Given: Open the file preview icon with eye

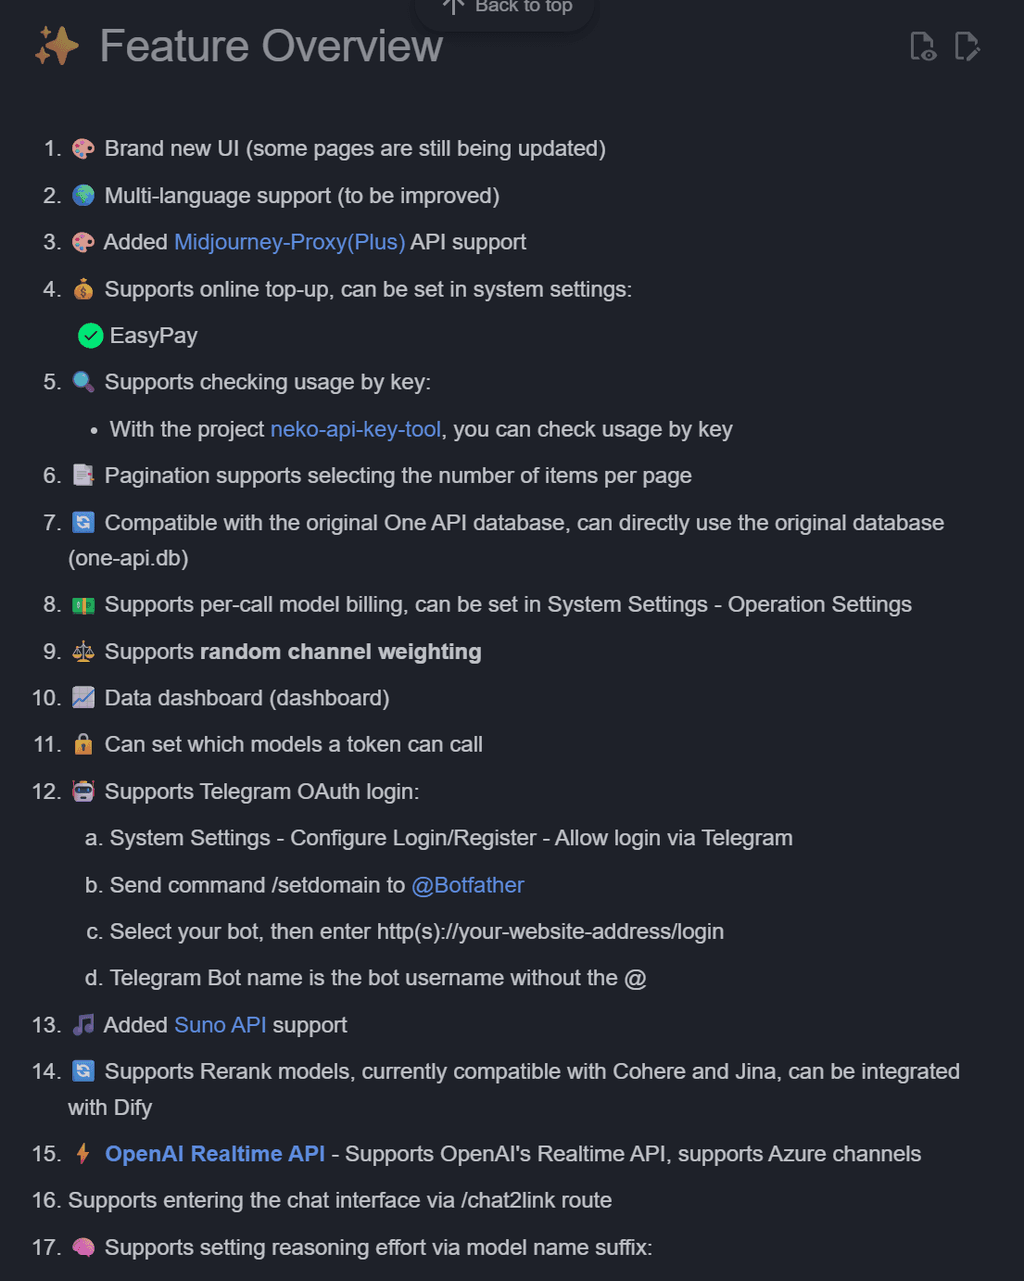Looking at the screenshot, I should 922,46.
